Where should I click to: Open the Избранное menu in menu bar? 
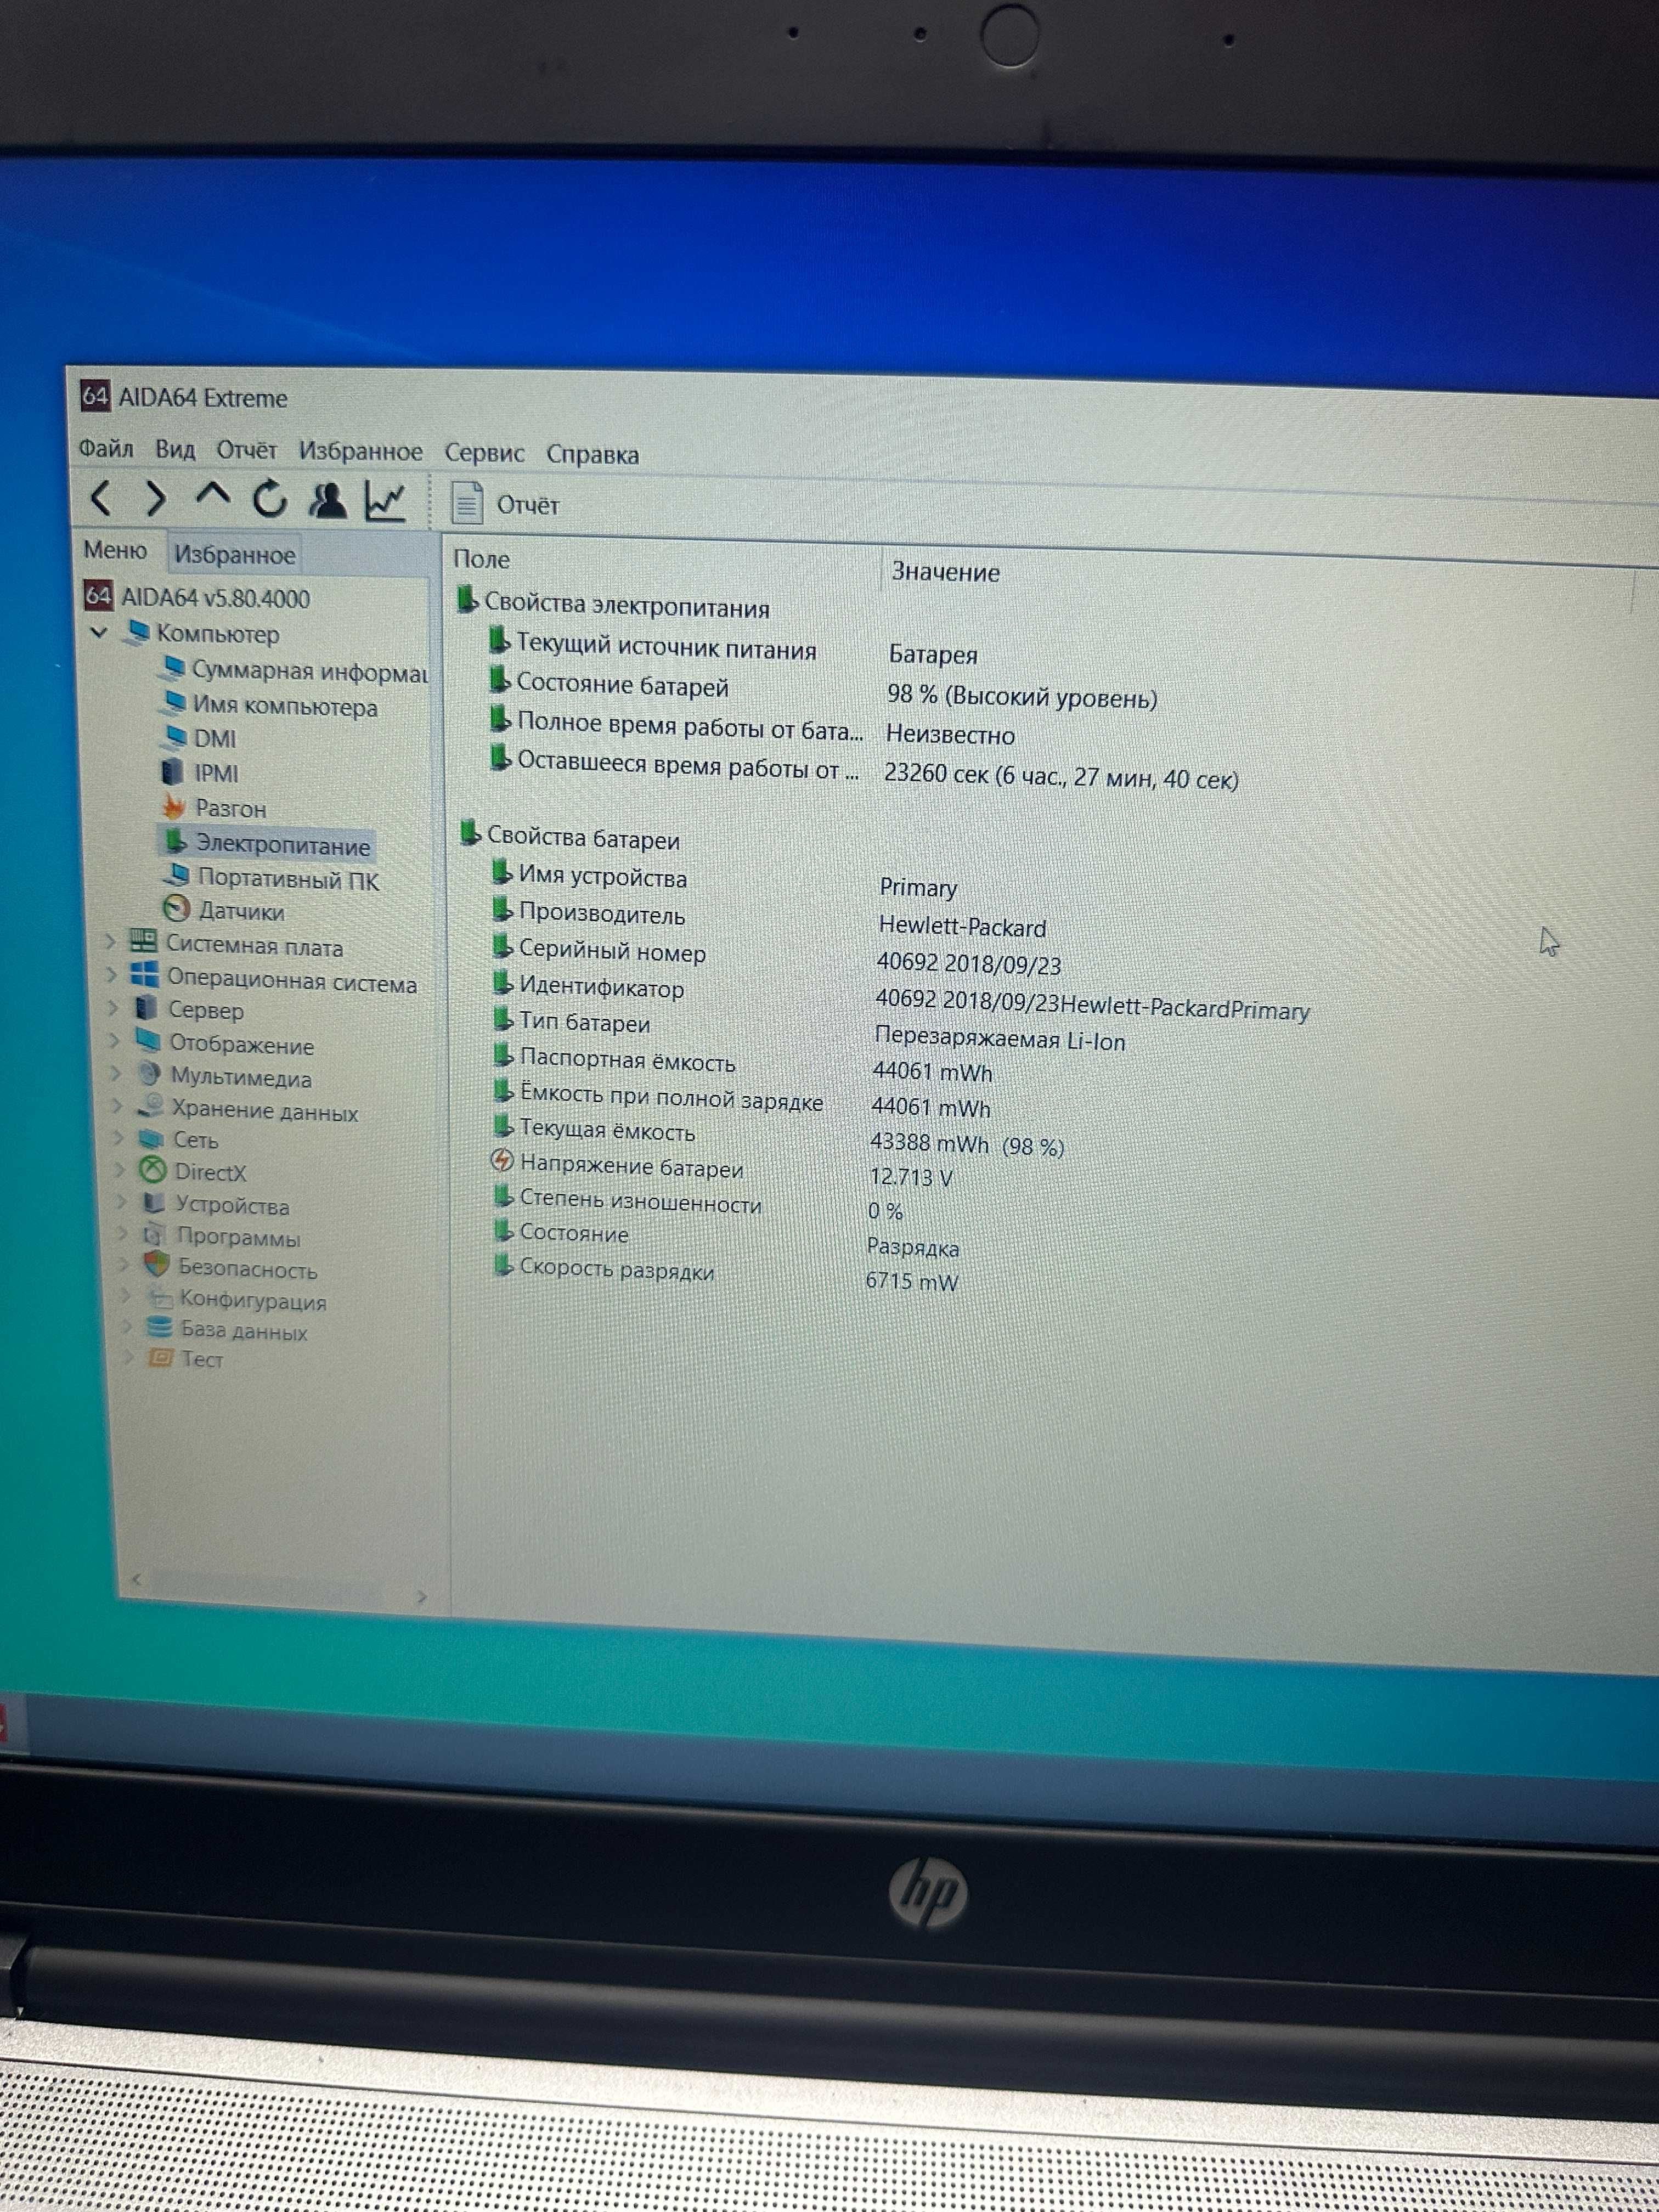pos(360,452)
